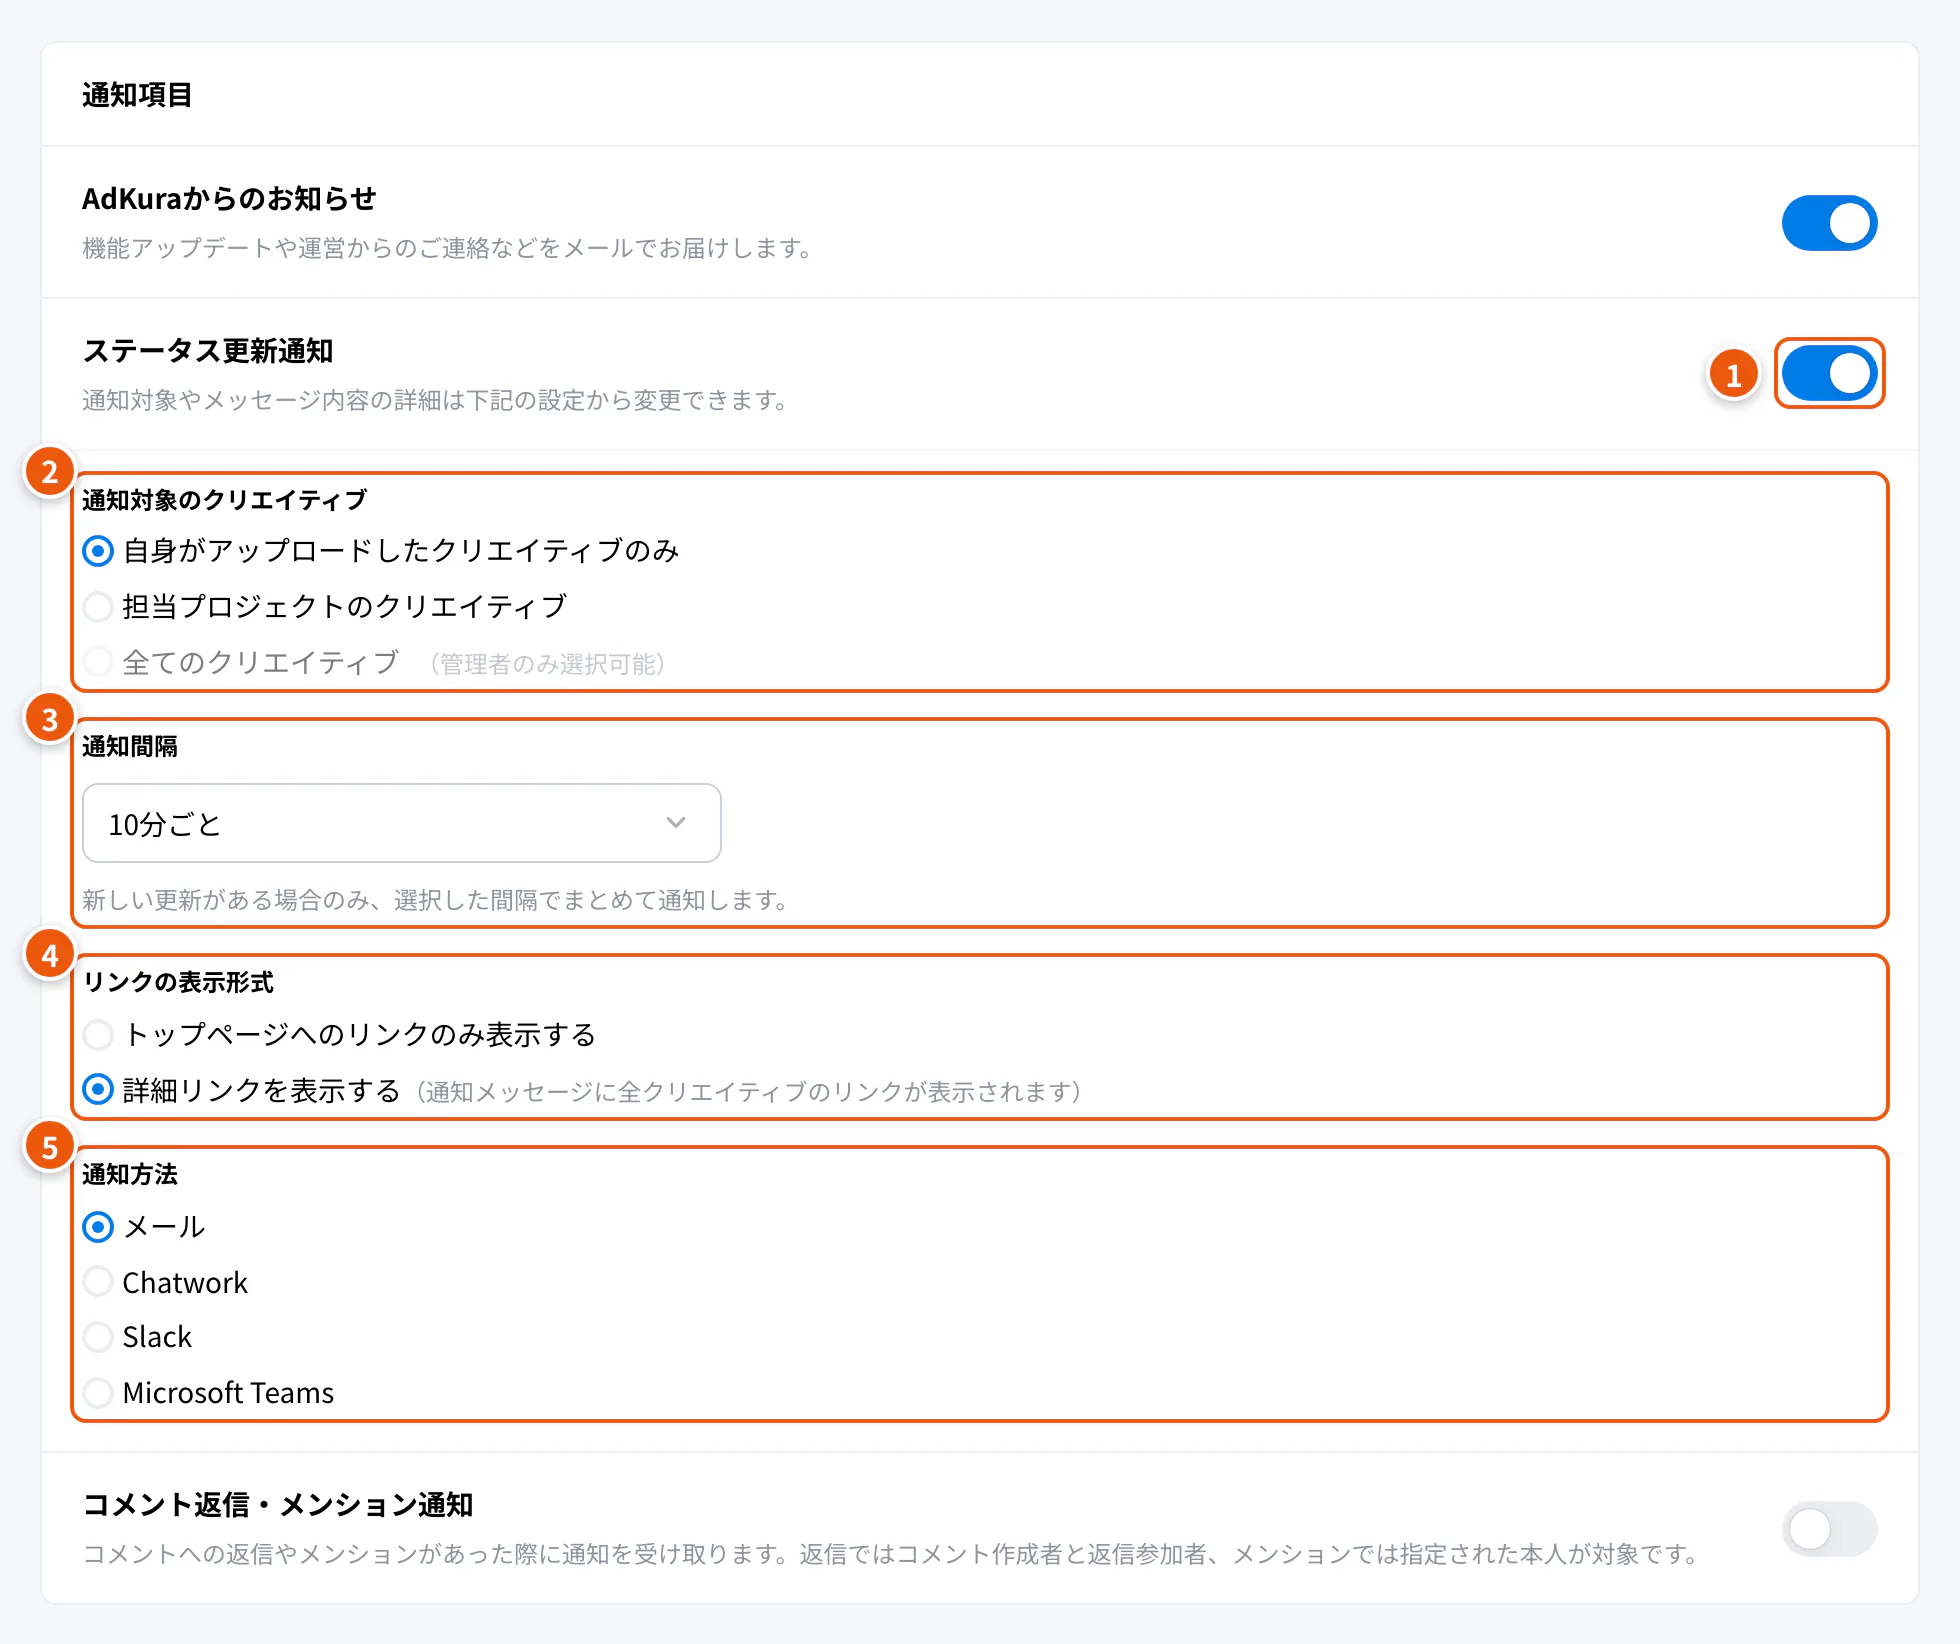Click the 通知項目 section heading
The image size is (1960, 1644).
137,95
